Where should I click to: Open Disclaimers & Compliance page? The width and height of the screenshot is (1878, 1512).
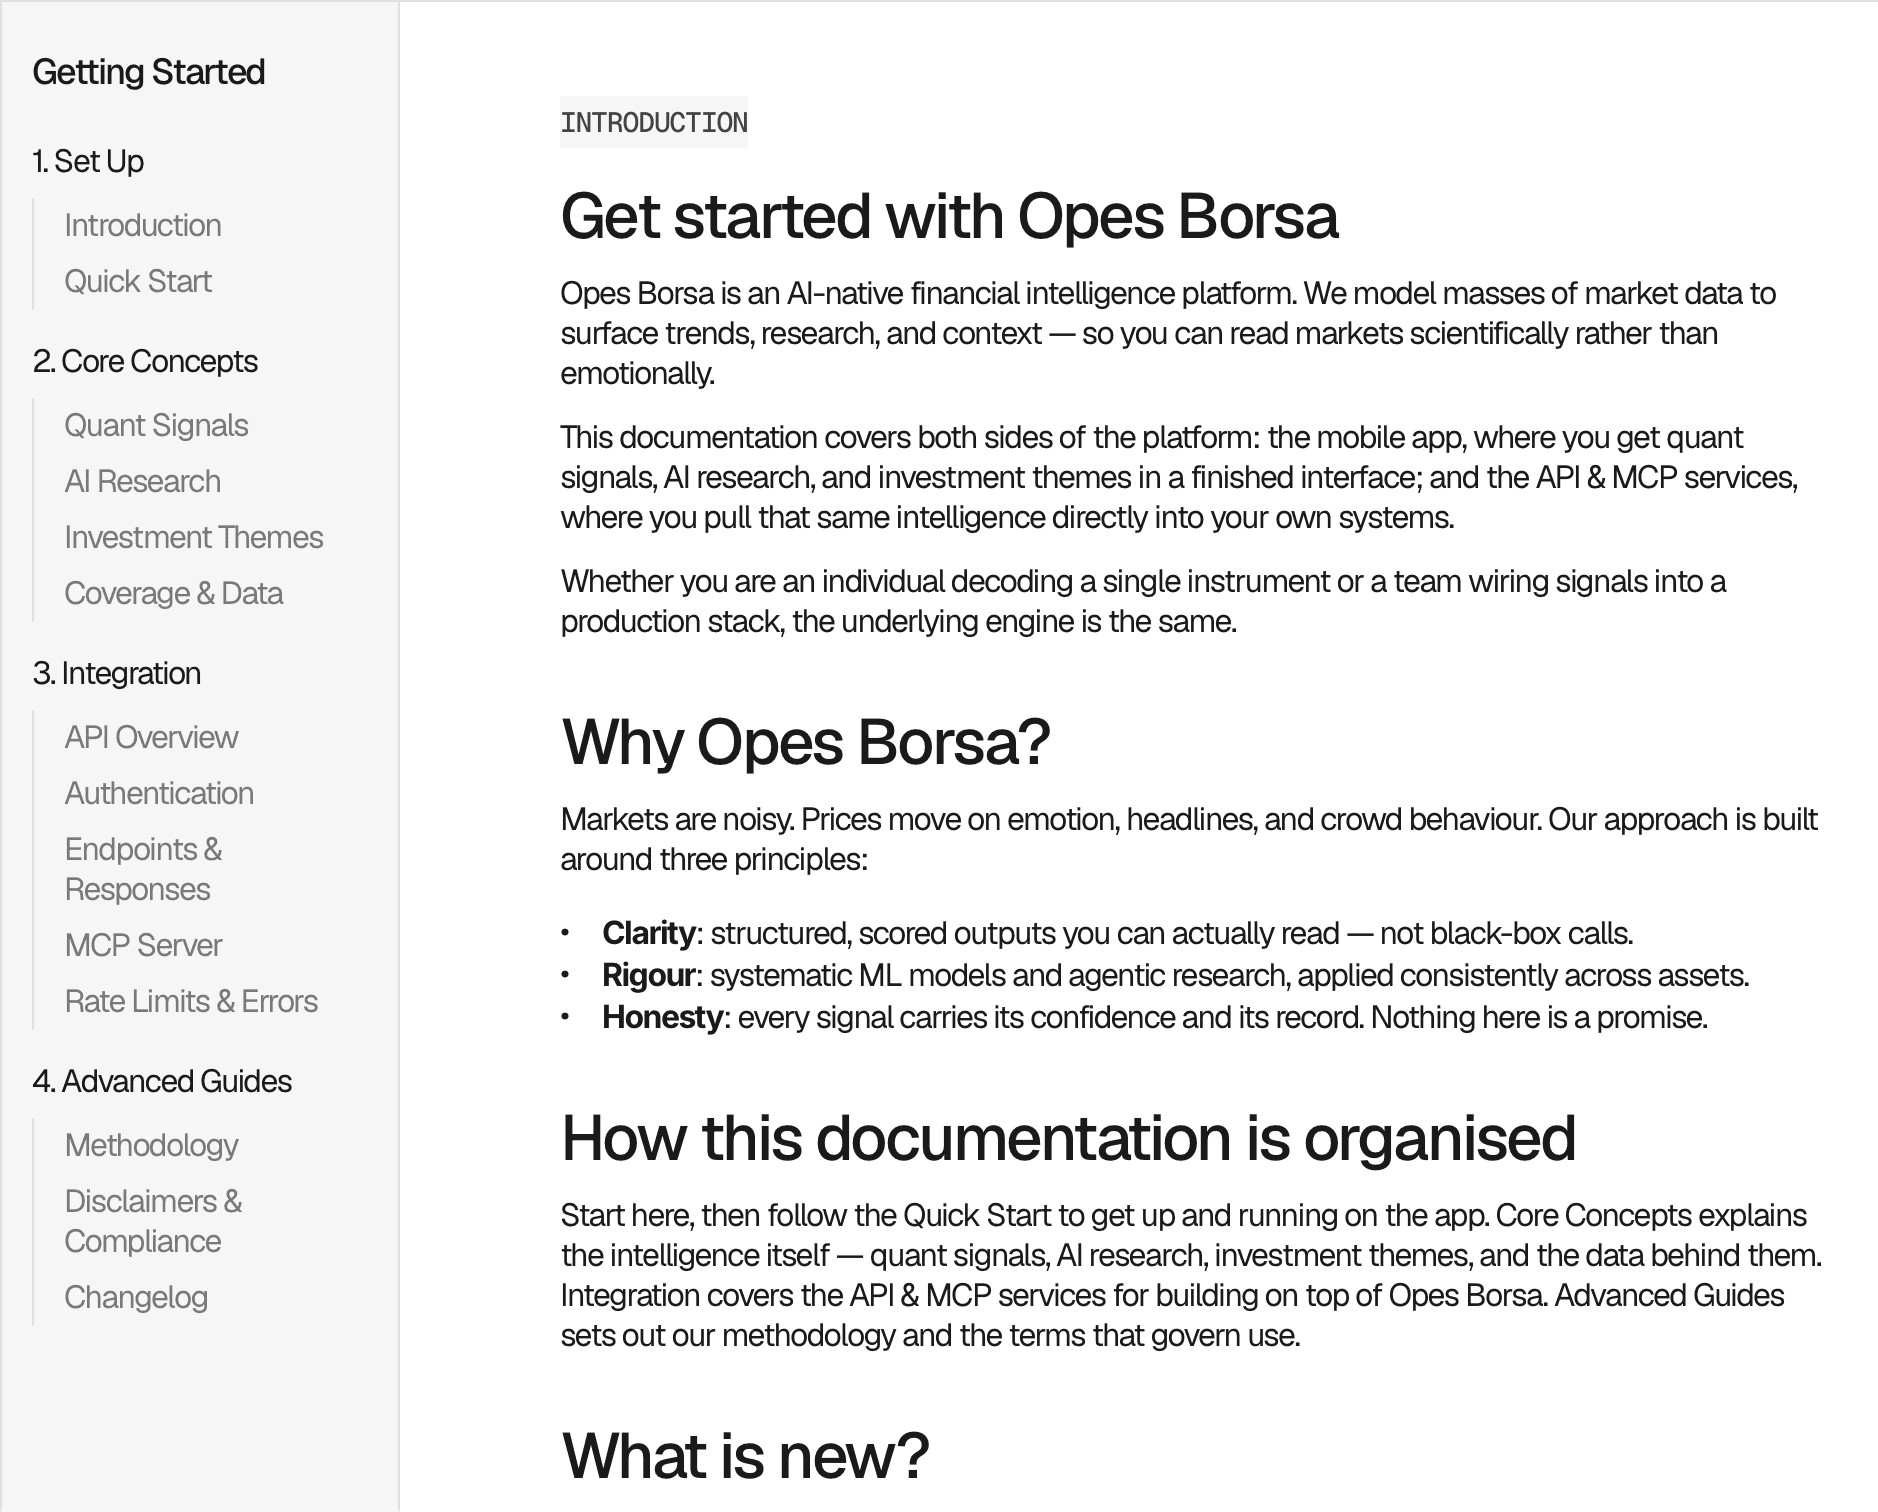pyautogui.click(x=153, y=1222)
